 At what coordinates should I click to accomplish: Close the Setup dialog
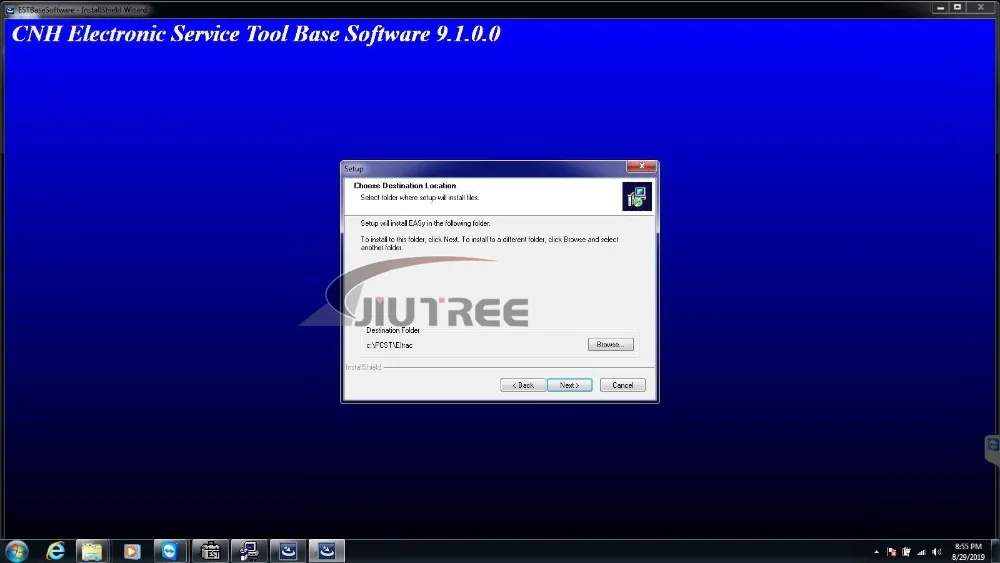click(x=642, y=166)
